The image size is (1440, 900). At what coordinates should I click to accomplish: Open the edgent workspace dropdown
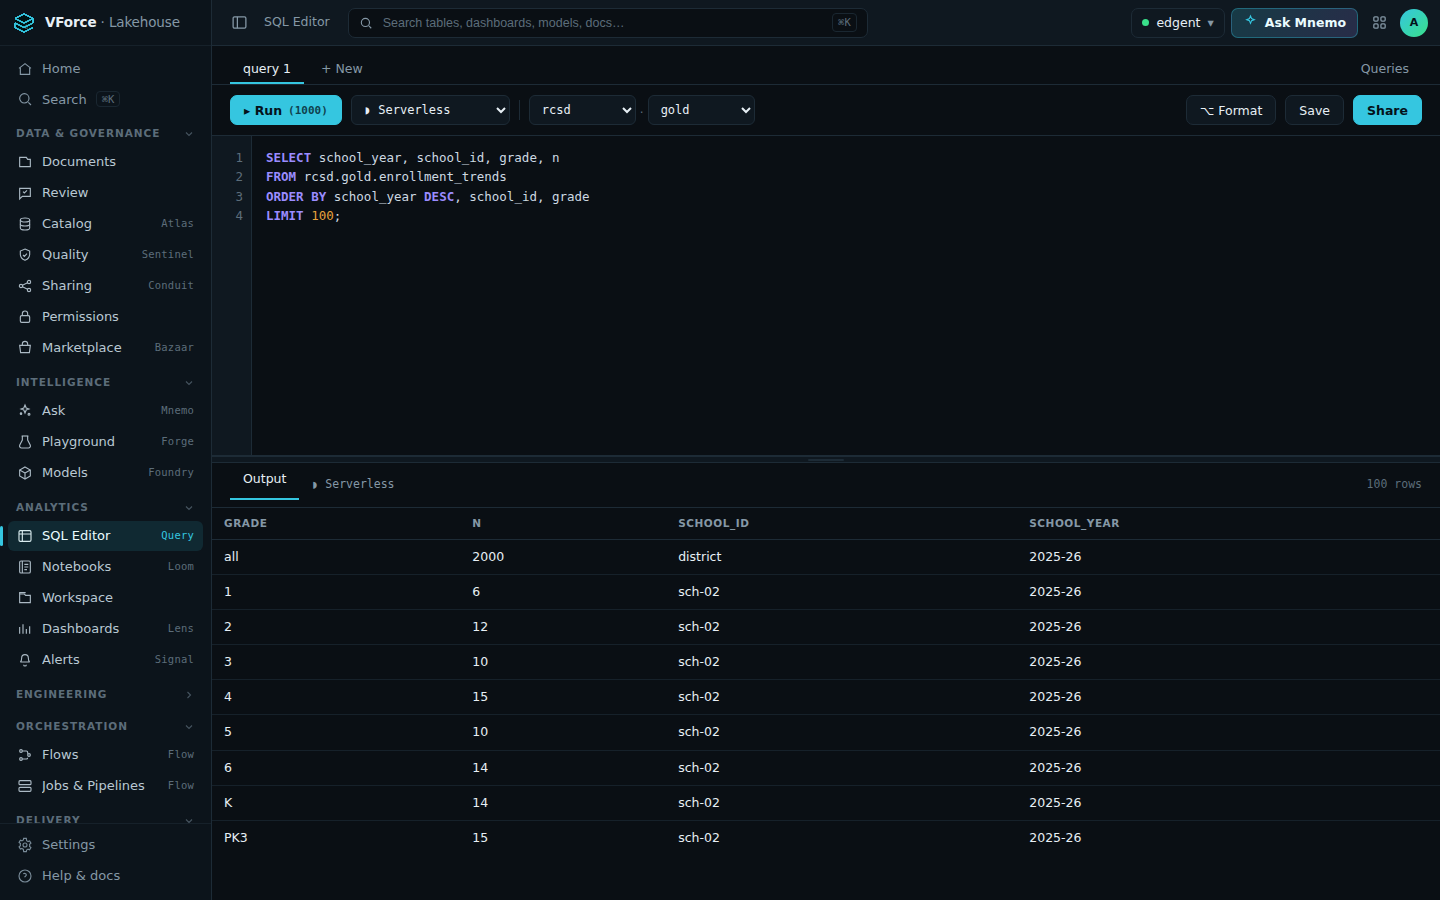tap(1177, 22)
